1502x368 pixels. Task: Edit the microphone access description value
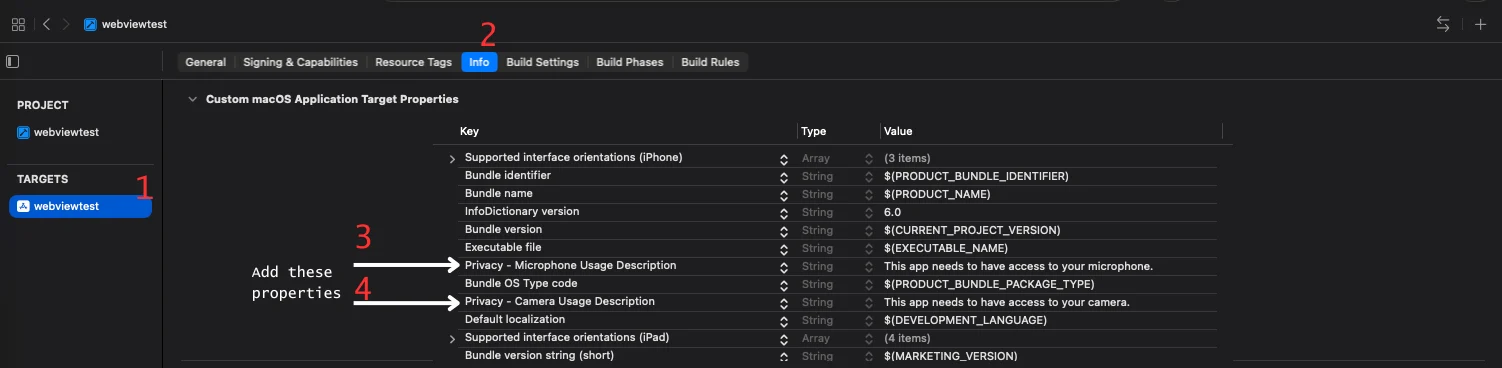point(1019,267)
